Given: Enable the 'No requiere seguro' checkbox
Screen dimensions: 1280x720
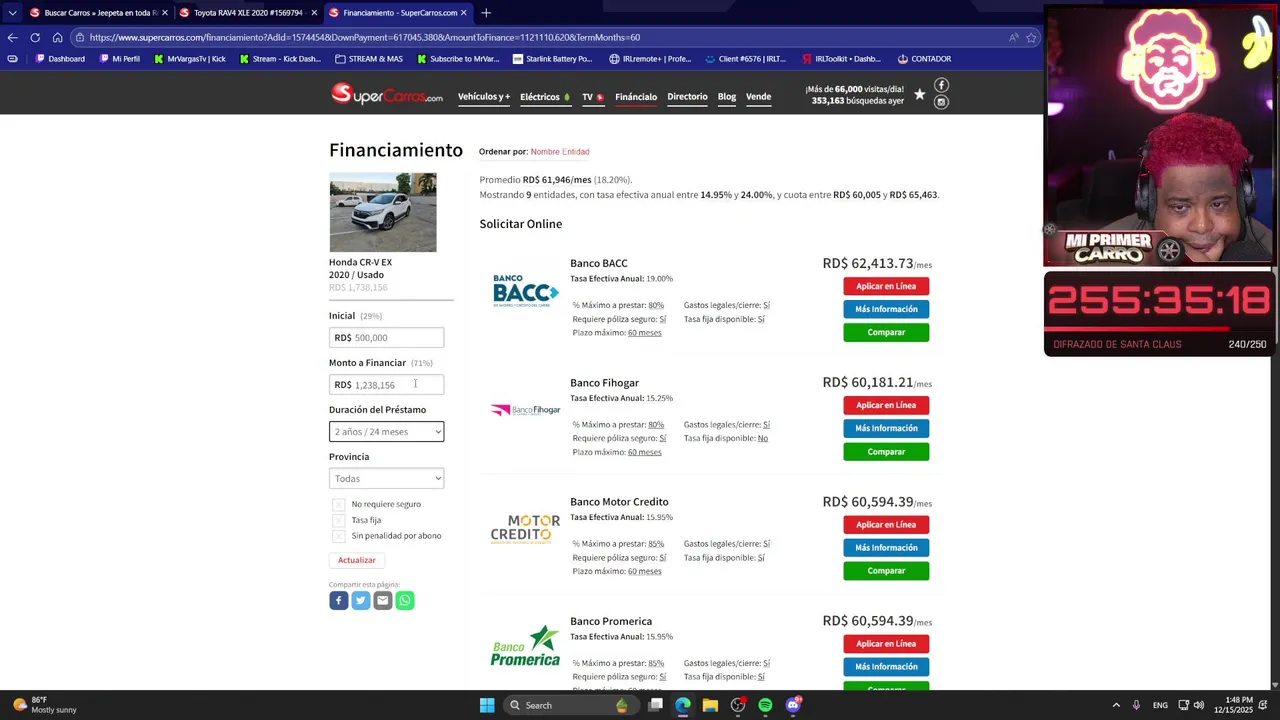Looking at the screenshot, I should (338, 504).
